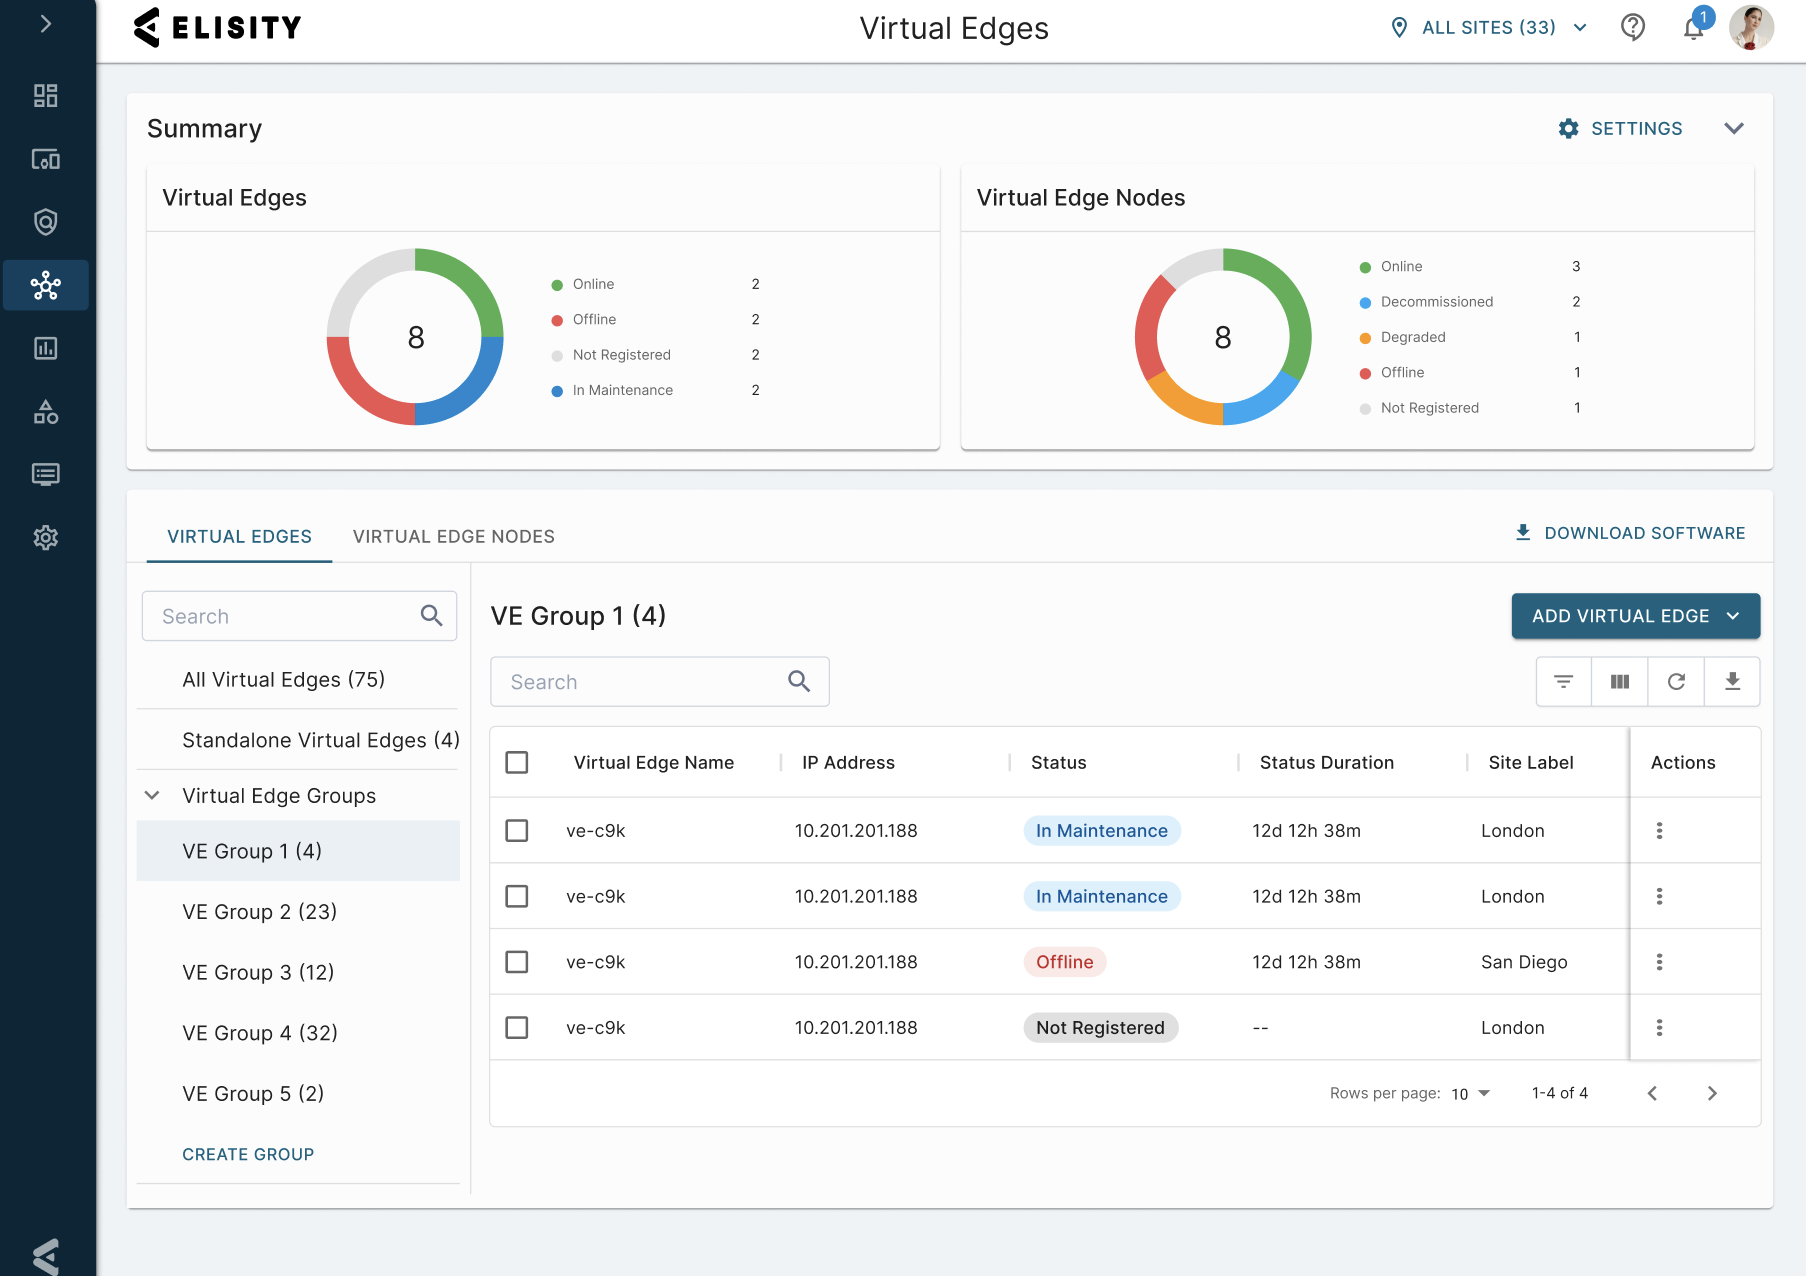This screenshot has width=1806, height=1276.
Task: Click the Online green legend dot in Virtual Edges
Action: tap(557, 285)
